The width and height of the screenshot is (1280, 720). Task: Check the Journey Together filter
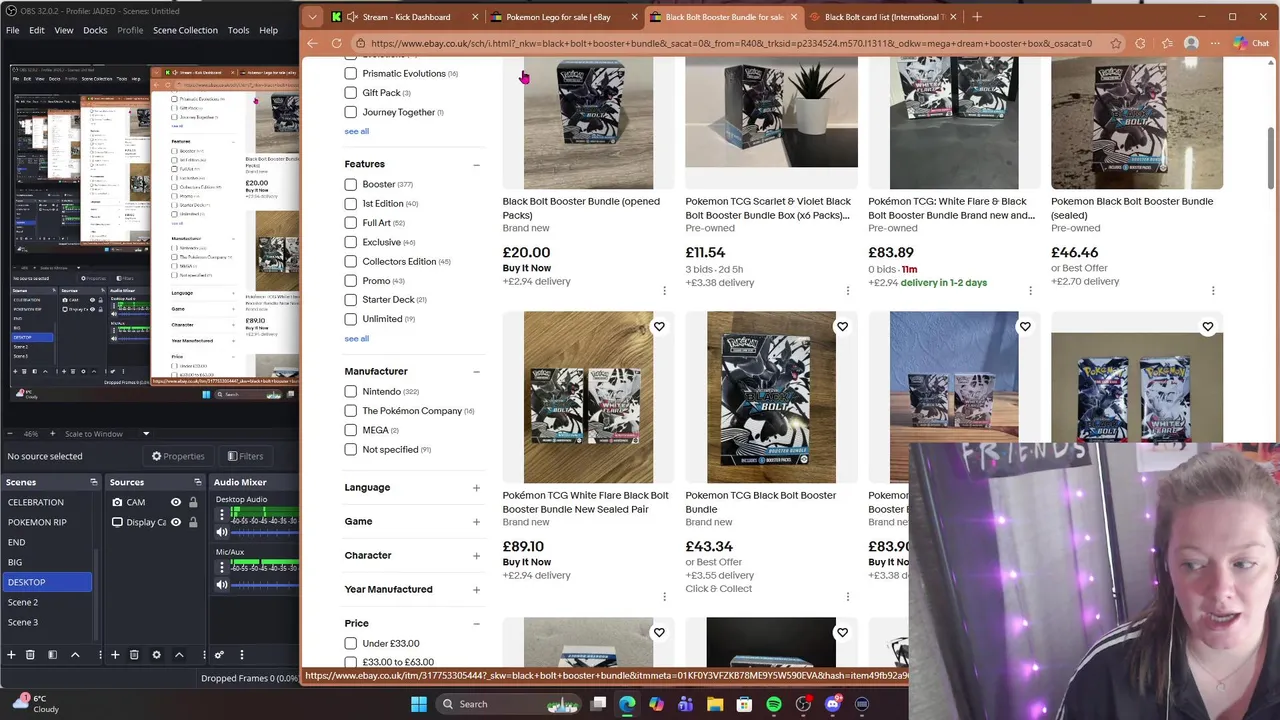(350, 112)
